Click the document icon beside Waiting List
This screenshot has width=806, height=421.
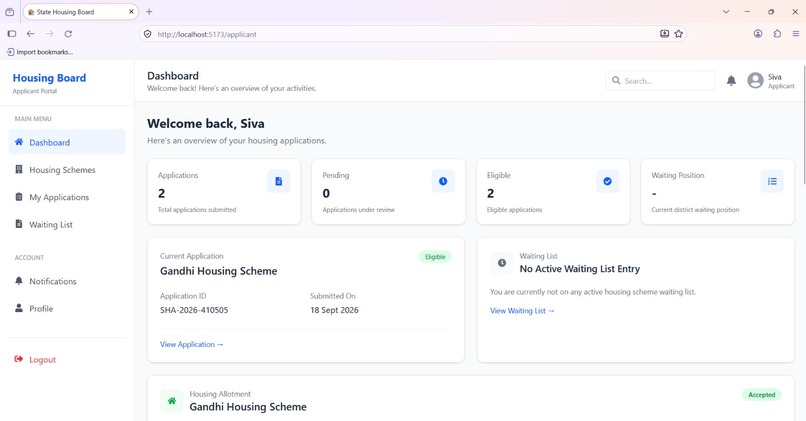(19, 224)
